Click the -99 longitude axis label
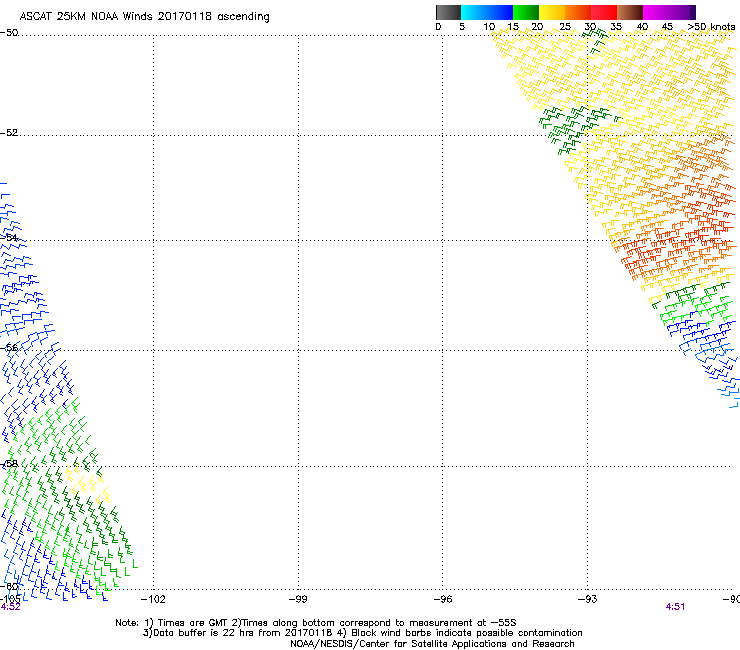The height and width of the screenshot is (650, 740). (x=298, y=599)
